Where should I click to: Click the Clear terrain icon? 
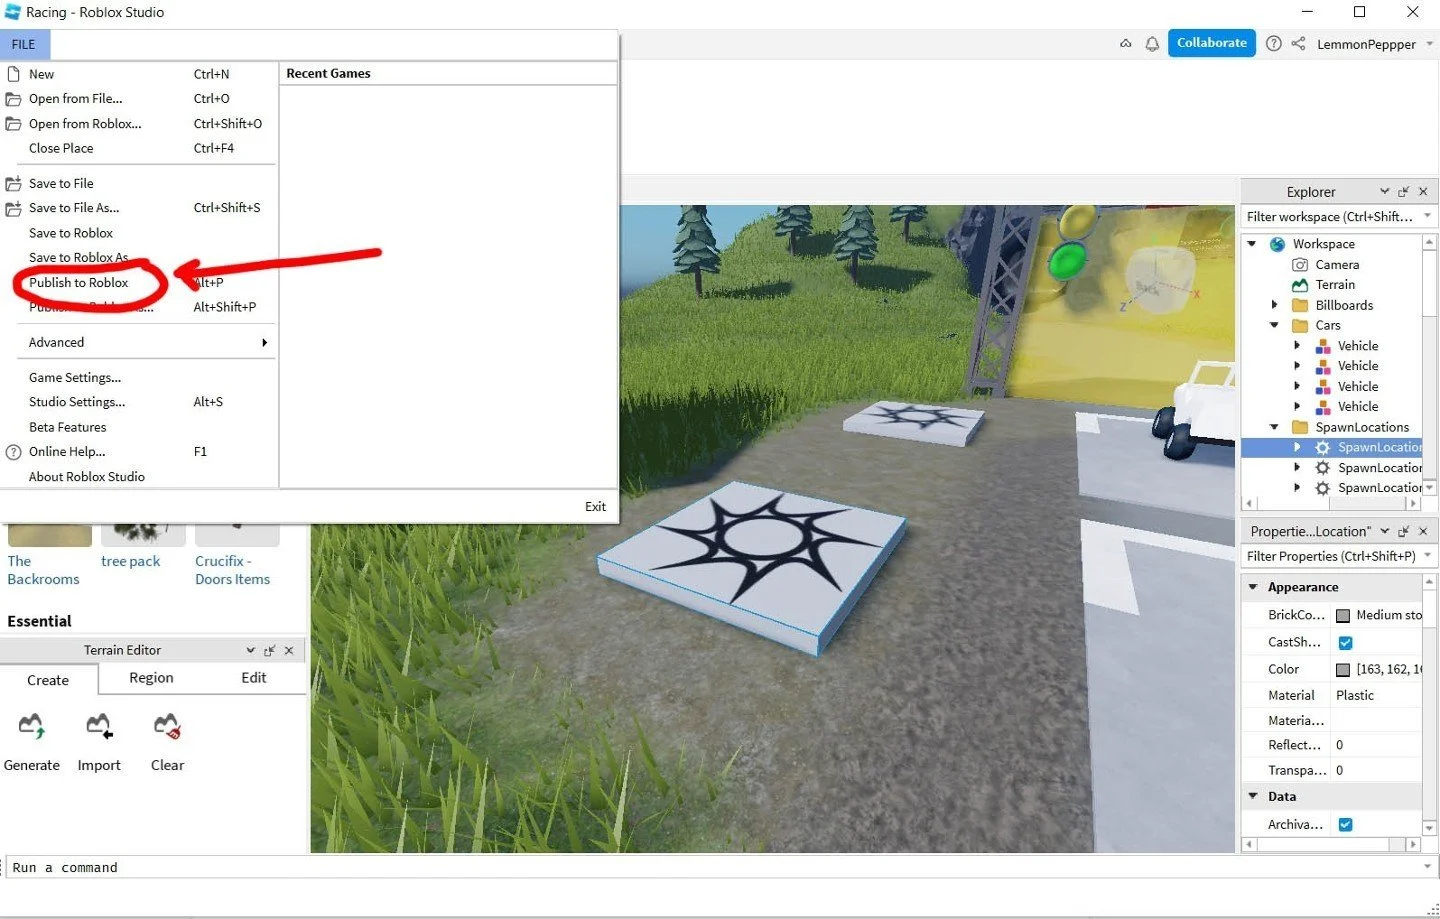point(167,727)
